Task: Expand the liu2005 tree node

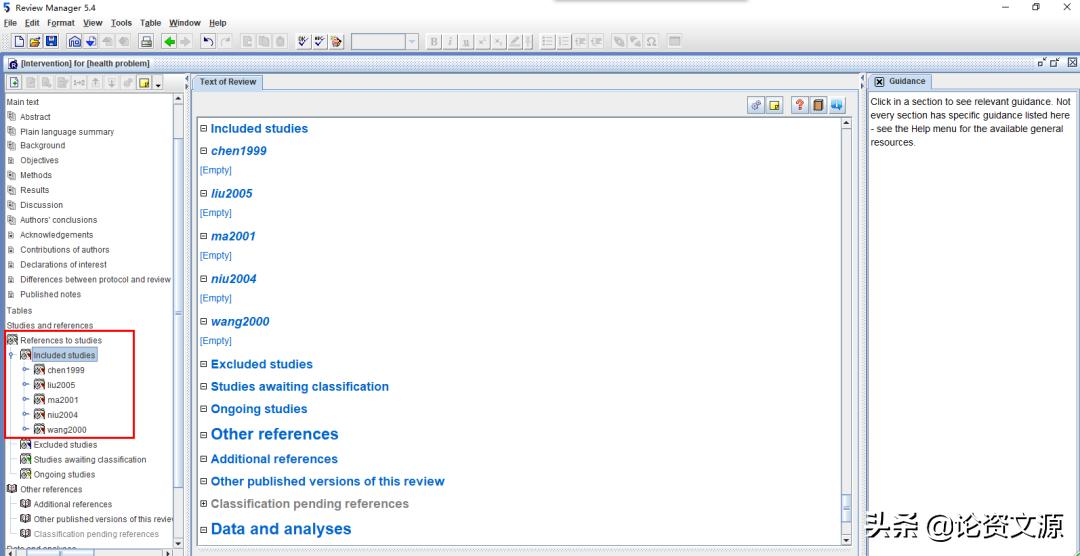Action: click(26, 384)
